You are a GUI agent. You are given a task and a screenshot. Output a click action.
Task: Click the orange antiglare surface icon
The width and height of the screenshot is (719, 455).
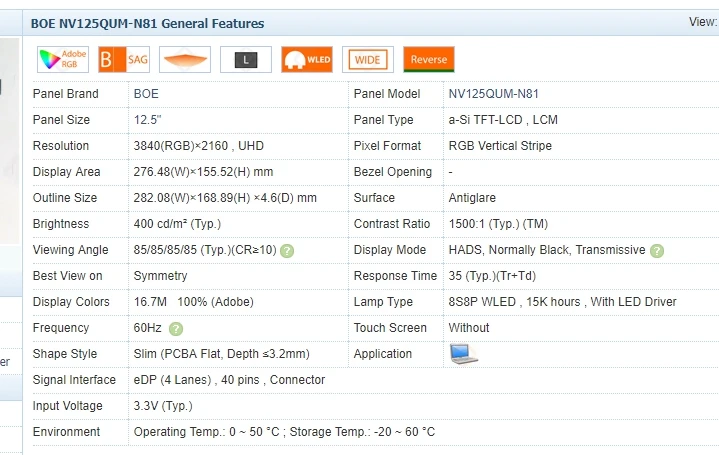(x=185, y=59)
